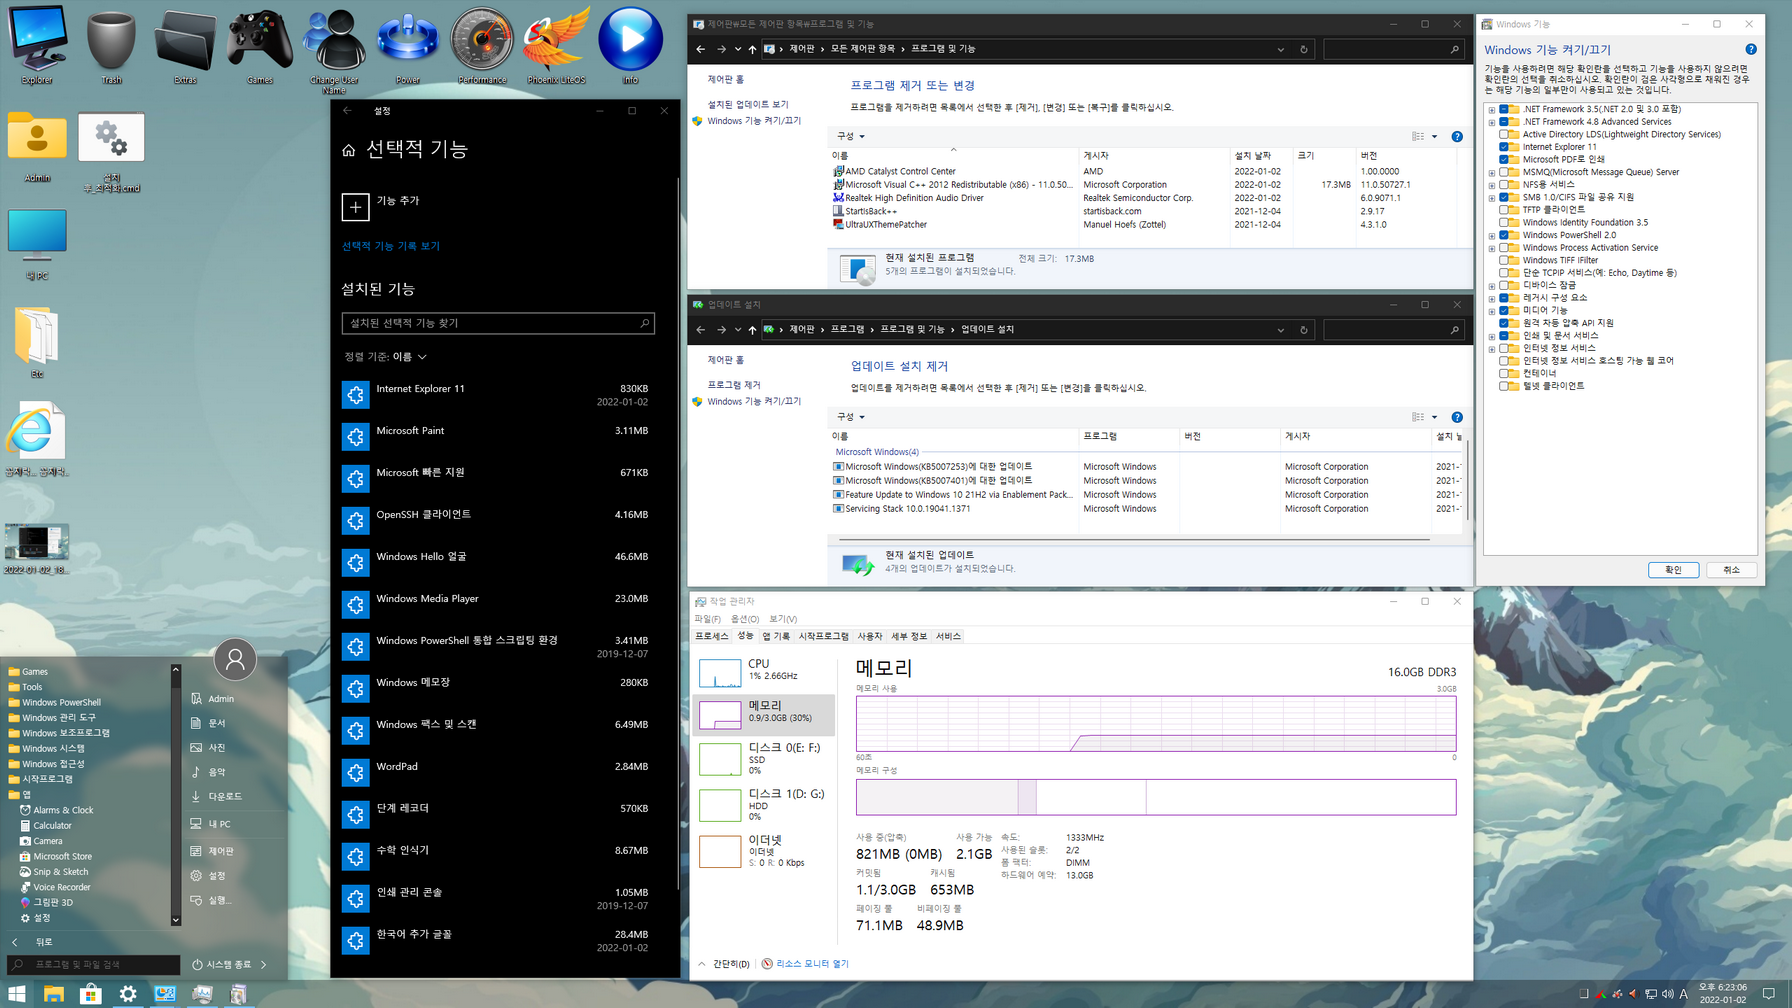Check Active Directory LDS feature checkbox
This screenshot has width=1792, height=1008.
click(1504, 134)
